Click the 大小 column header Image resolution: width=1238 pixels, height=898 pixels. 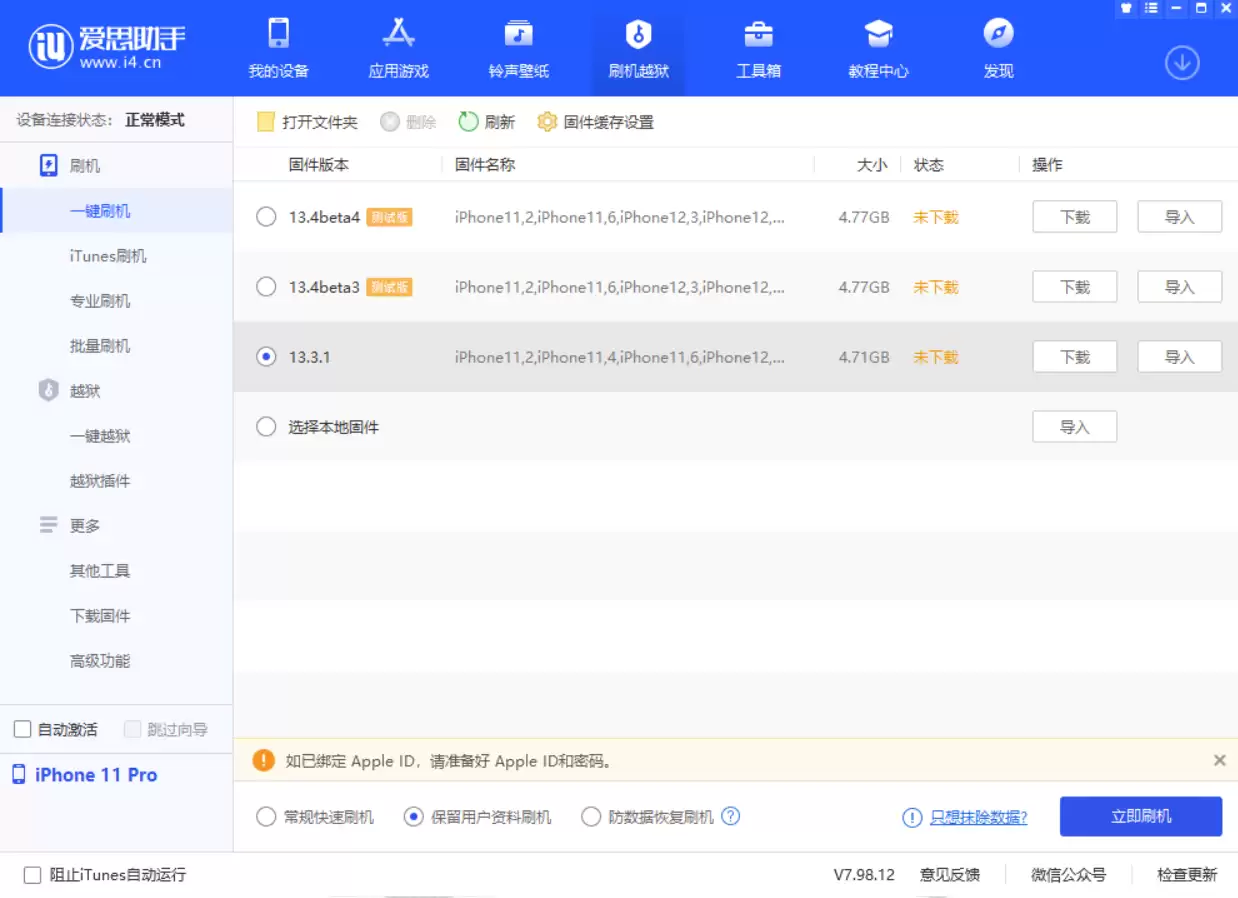tap(872, 165)
